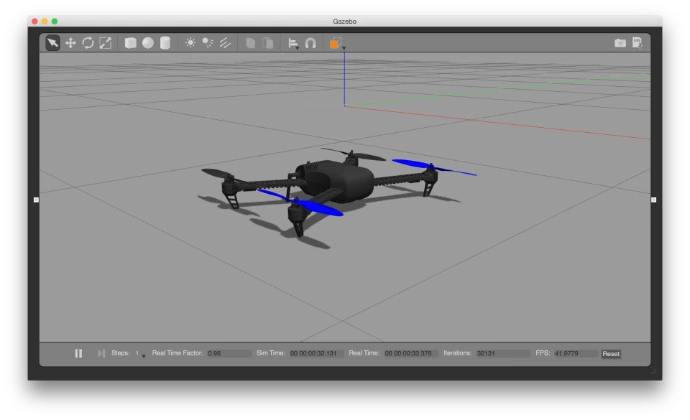The image size is (690, 420).
Task: Click the left panel splitter handle
Action: pyautogui.click(x=37, y=200)
